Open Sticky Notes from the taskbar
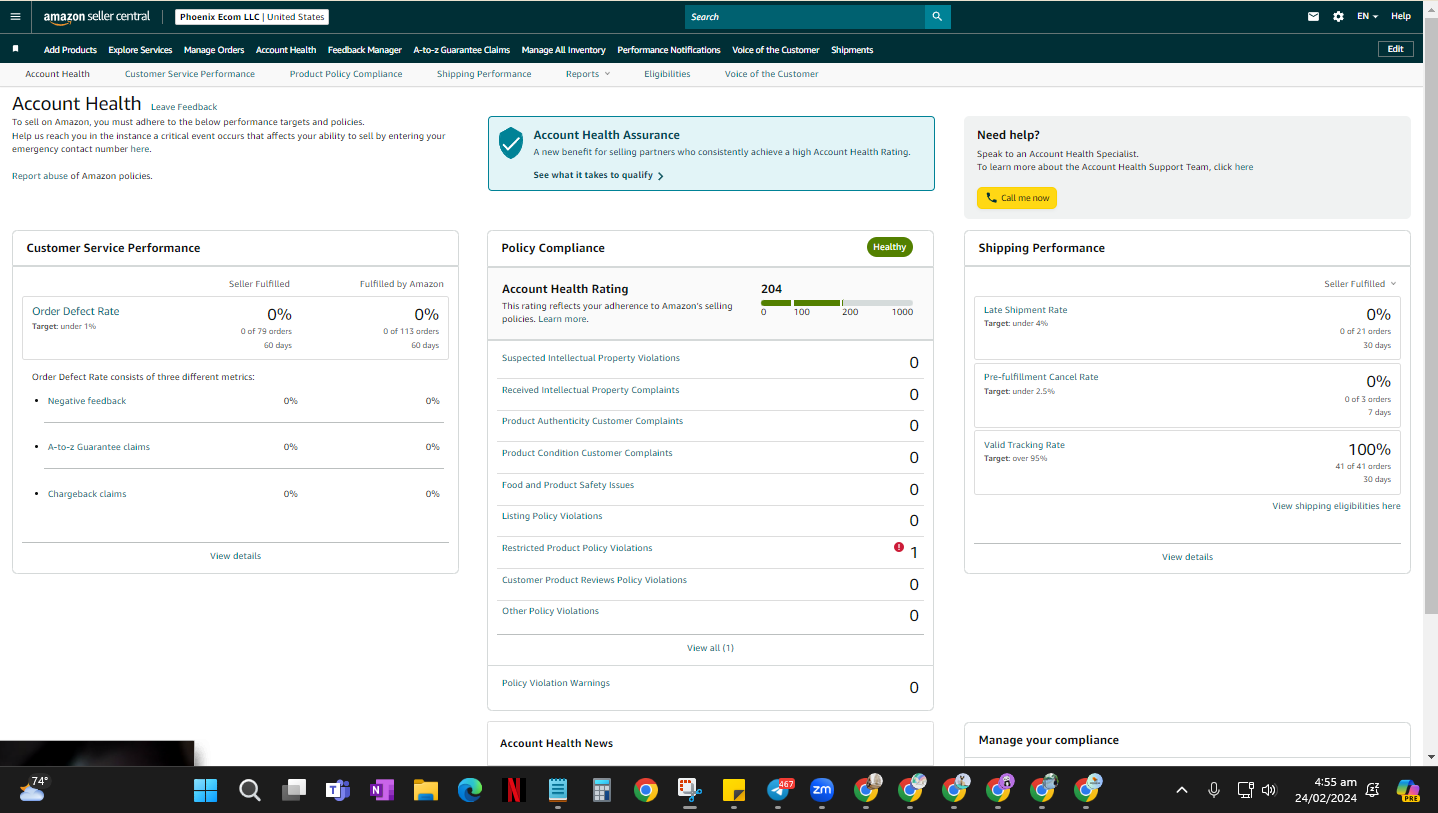Viewport: 1438px width, 813px height. [734, 790]
